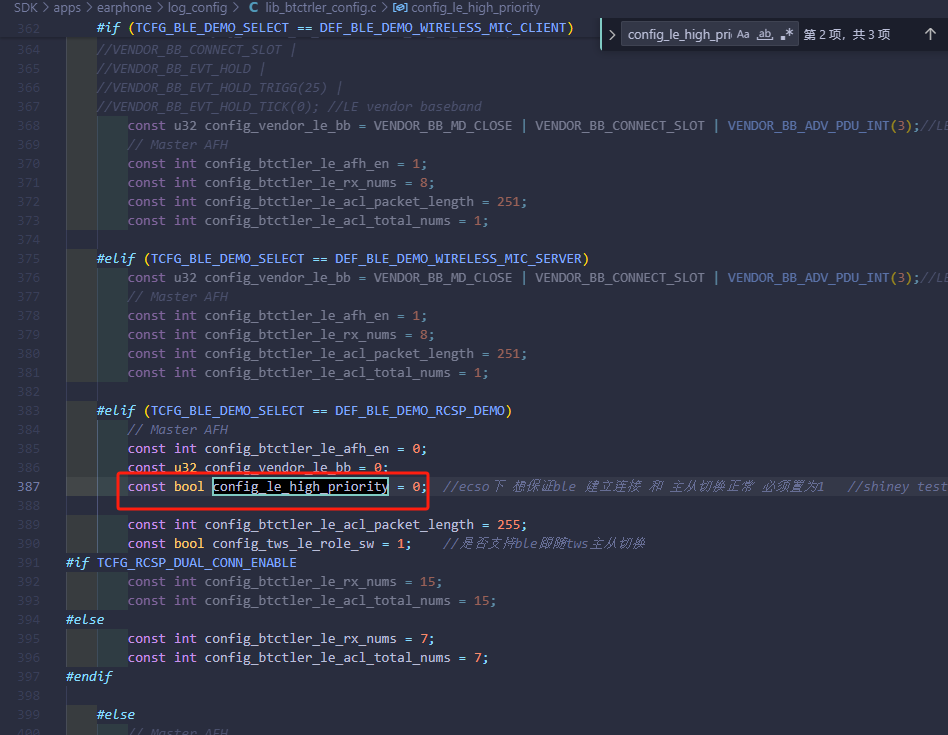
Task: Open the config_le_high_priority breadcrumb symbol
Action: (475, 8)
